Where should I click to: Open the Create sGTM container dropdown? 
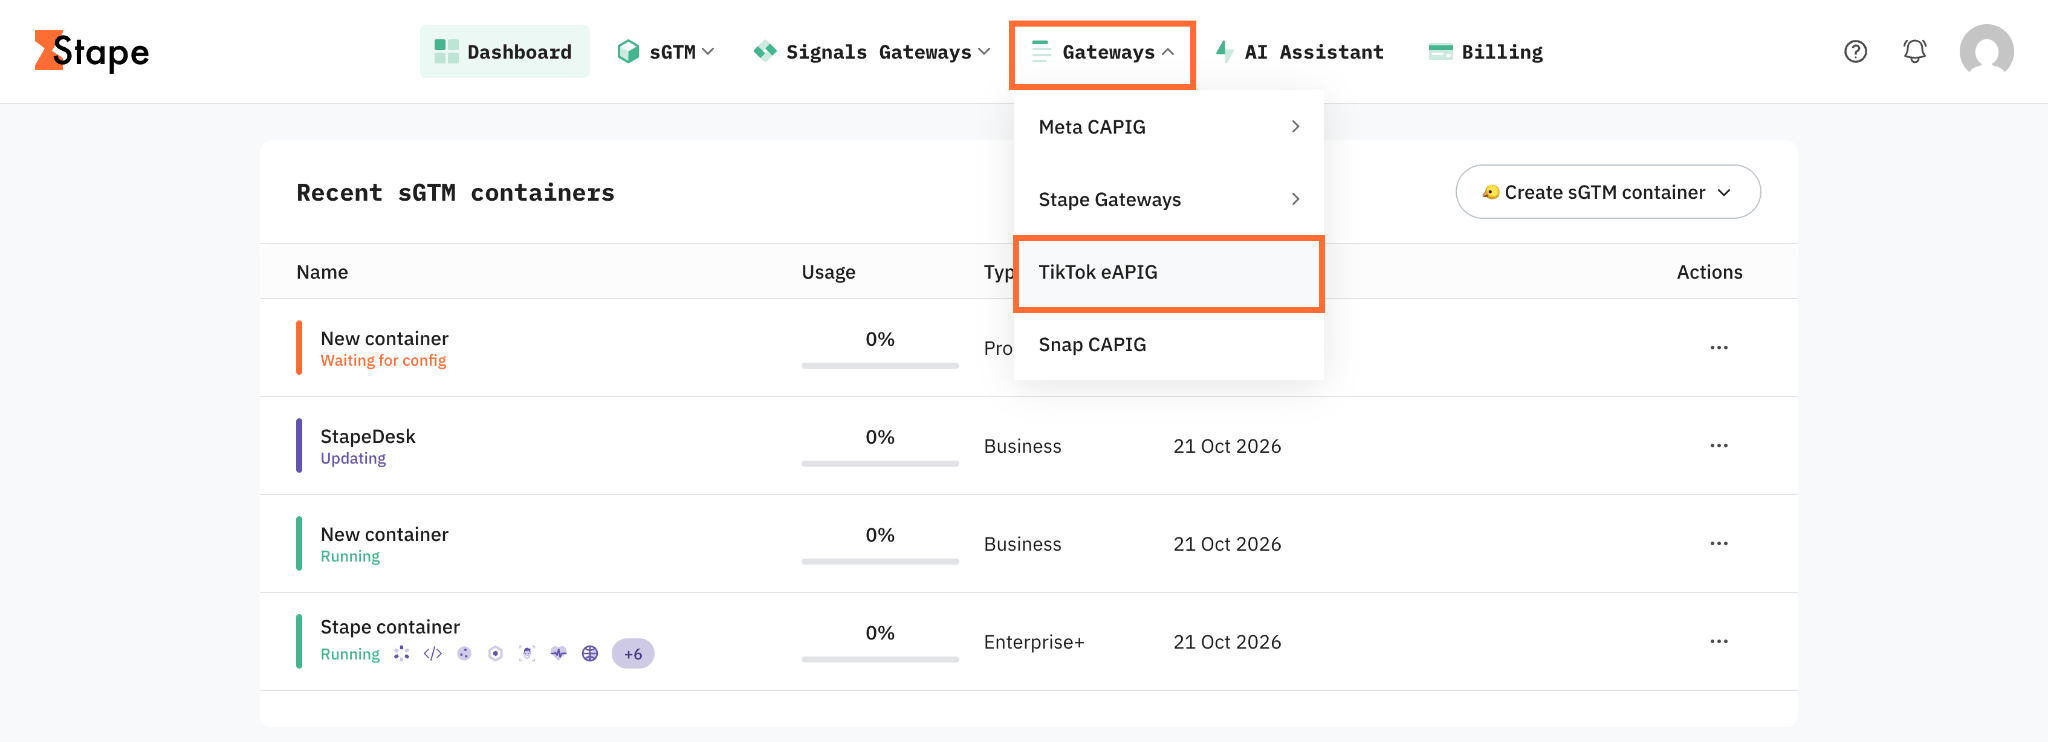tap(1608, 192)
